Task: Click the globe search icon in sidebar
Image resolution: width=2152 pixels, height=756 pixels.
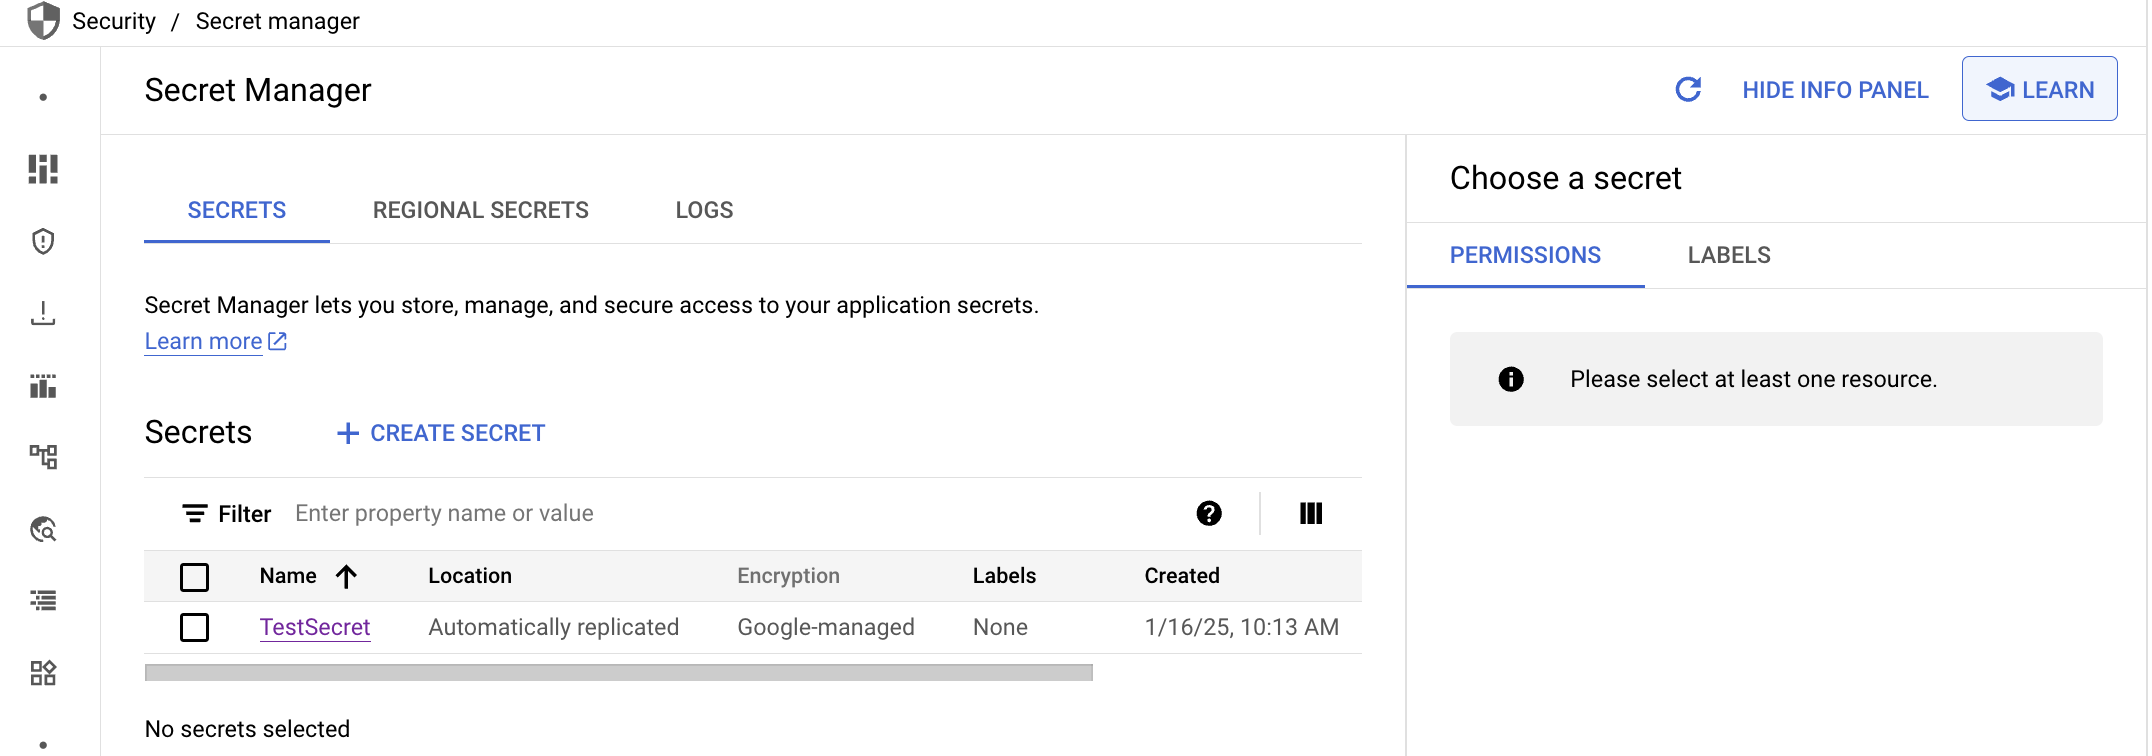Action: click(43, 529)
